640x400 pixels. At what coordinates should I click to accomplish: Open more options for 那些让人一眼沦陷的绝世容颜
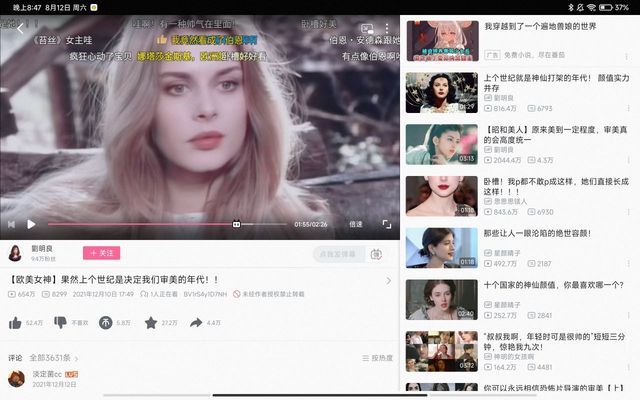[x=628, y=263]
